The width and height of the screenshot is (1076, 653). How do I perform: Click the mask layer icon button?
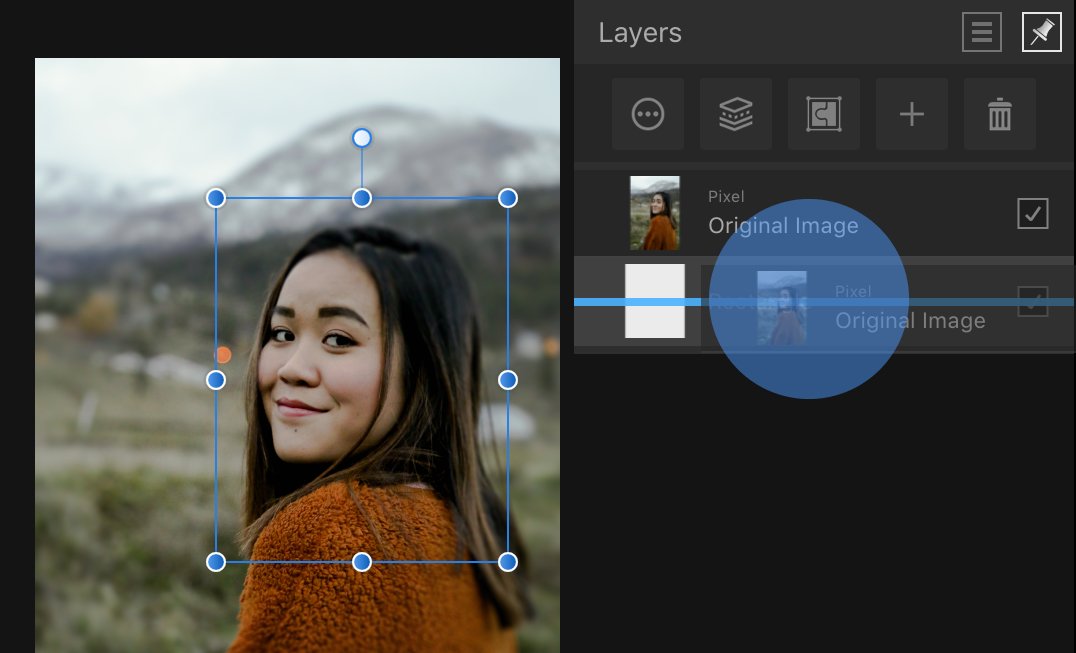coord(823,114)
